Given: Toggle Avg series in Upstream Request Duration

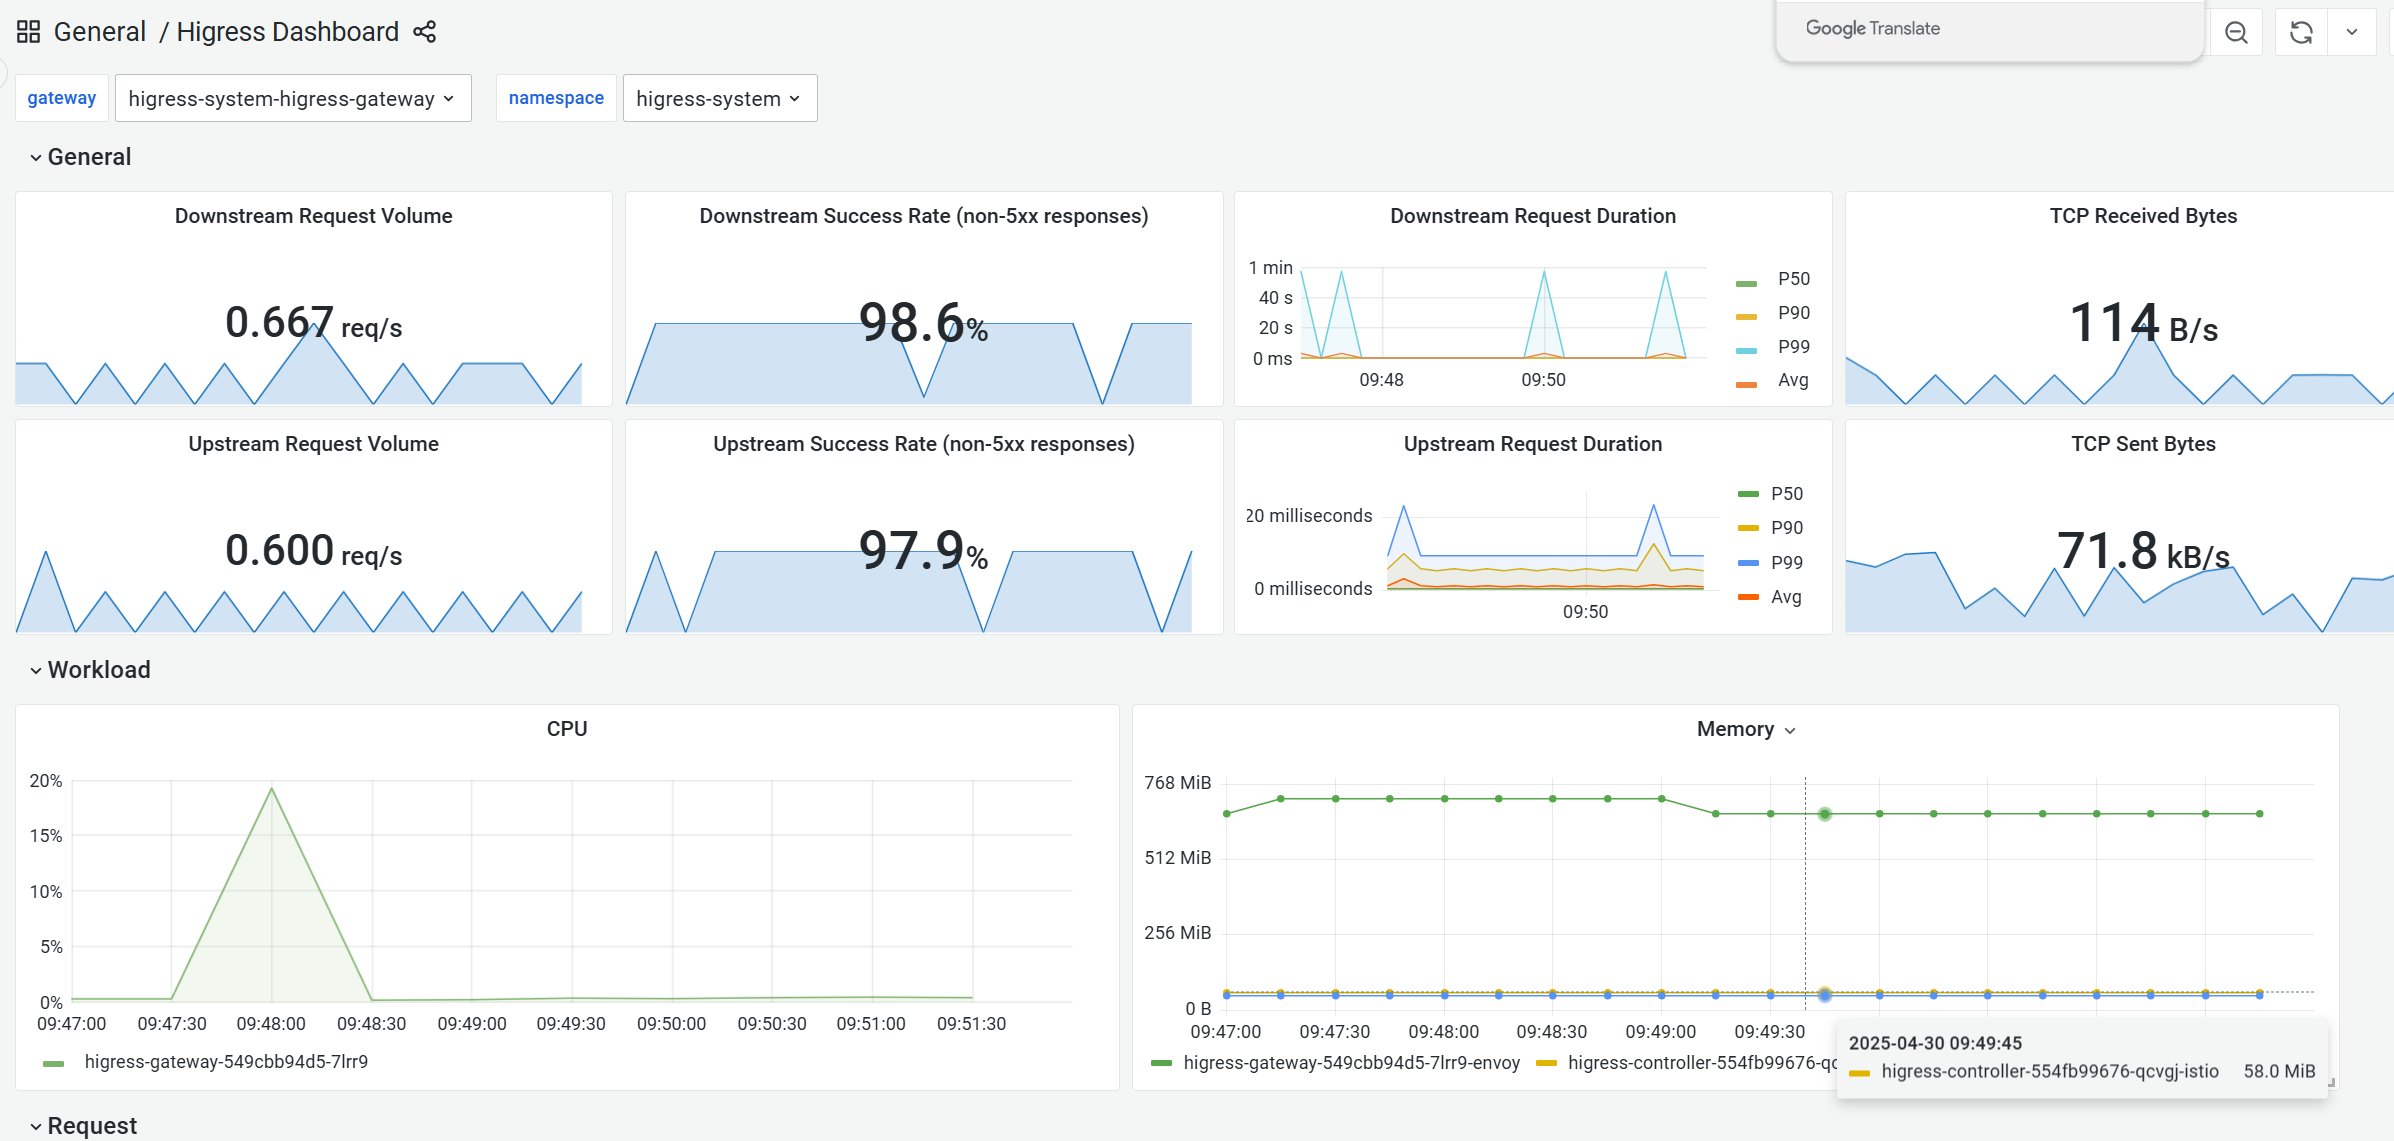Looking at the screenshot, I should [1785, 597].
